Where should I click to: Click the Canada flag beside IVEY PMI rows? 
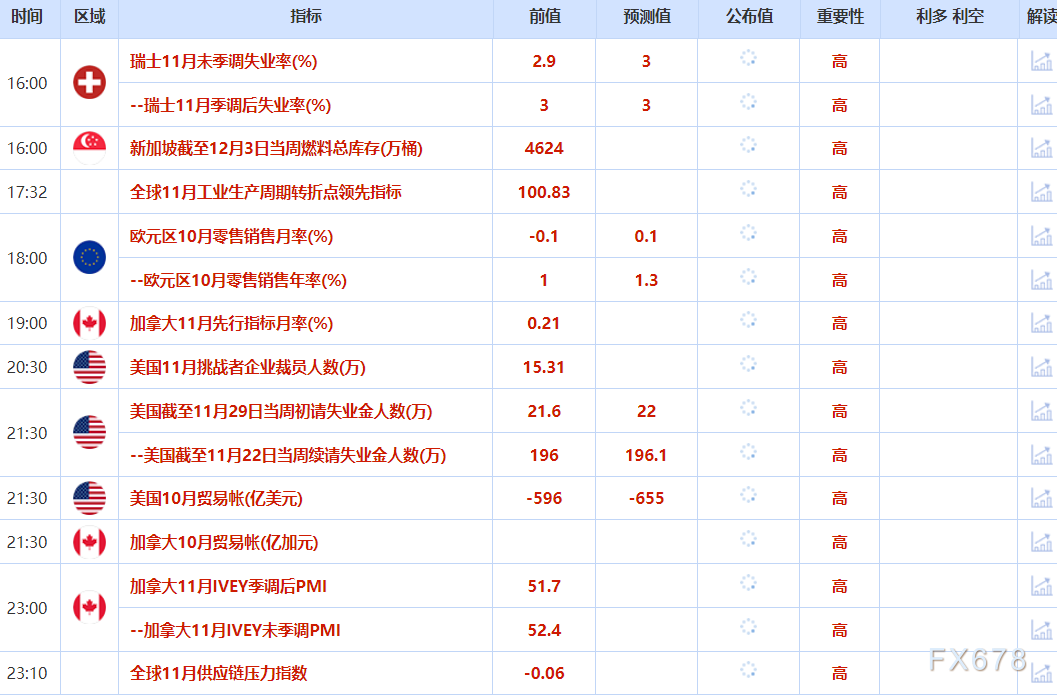tap(89, 607)
